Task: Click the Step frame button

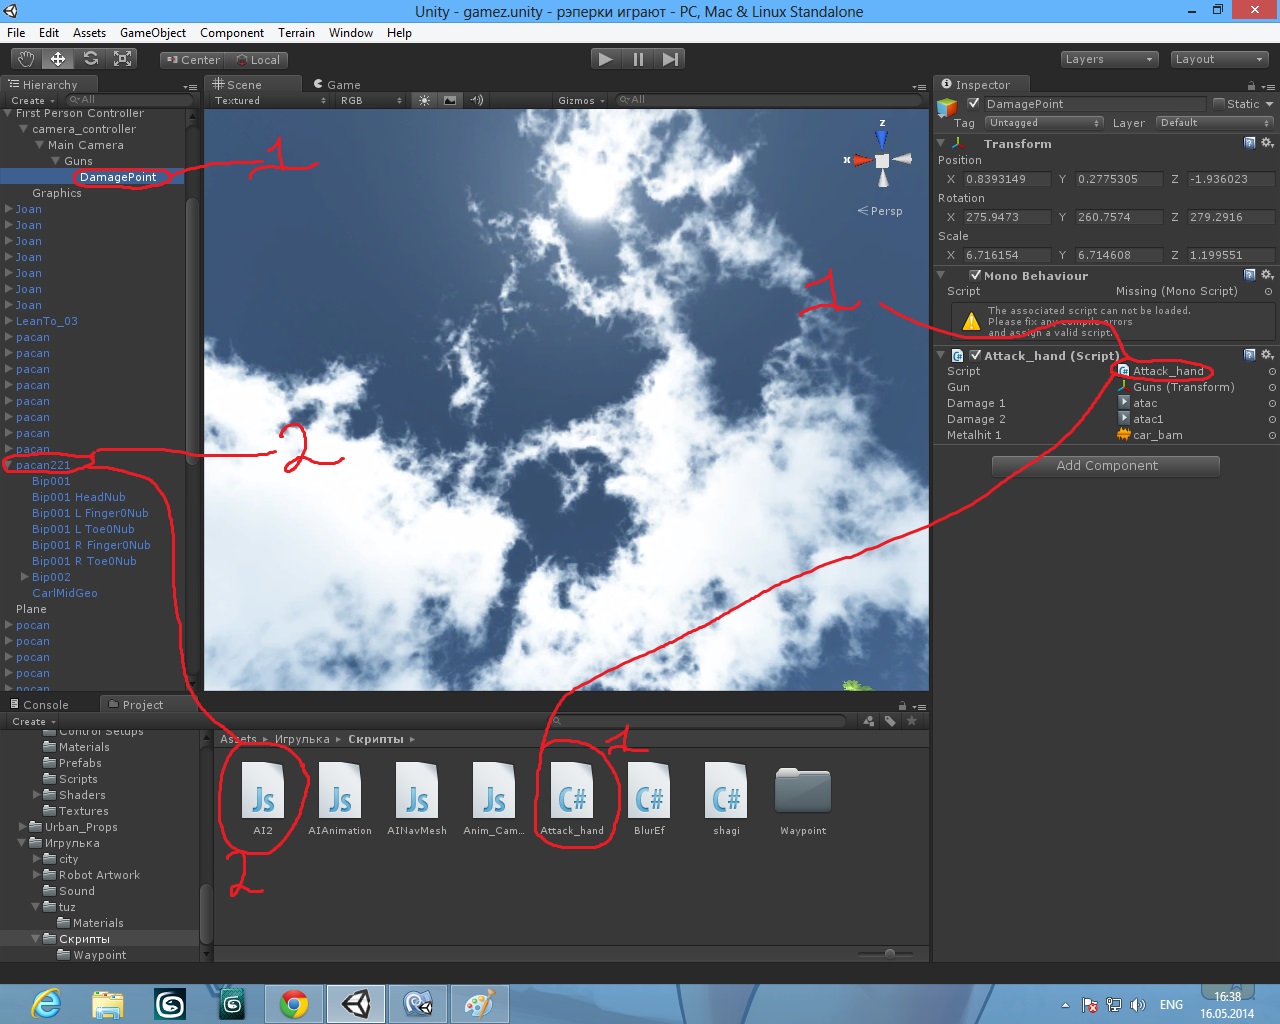Action: click(x=670, y=59)
